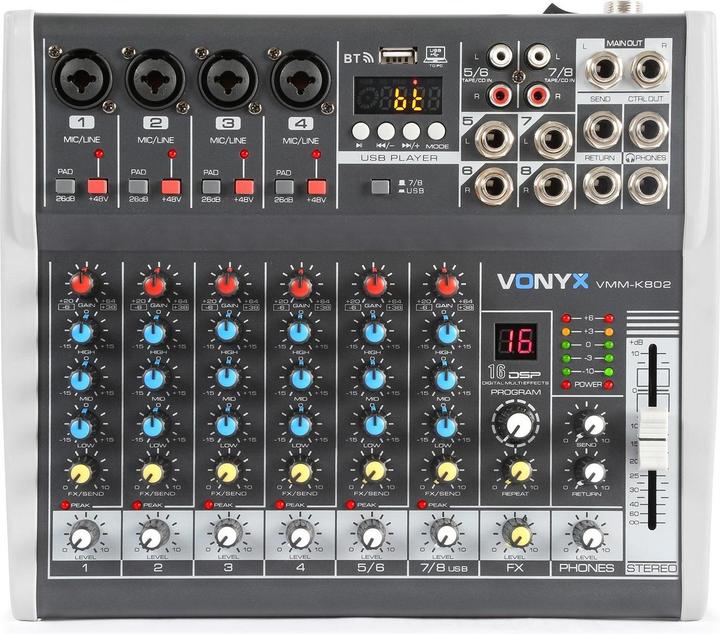720x634 pixels.
Task: Click the channel 2 LEVEL knob
Action: point(152,536)
